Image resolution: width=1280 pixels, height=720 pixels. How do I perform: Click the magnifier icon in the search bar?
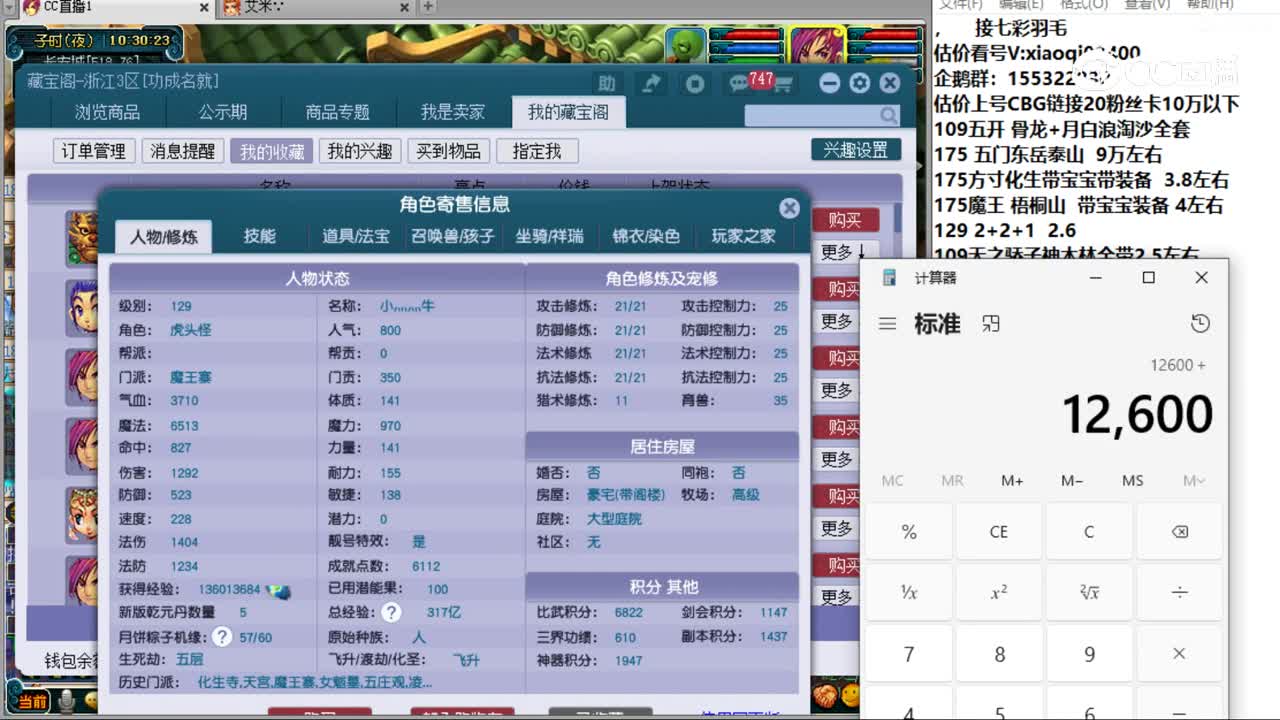coord(886,114)
